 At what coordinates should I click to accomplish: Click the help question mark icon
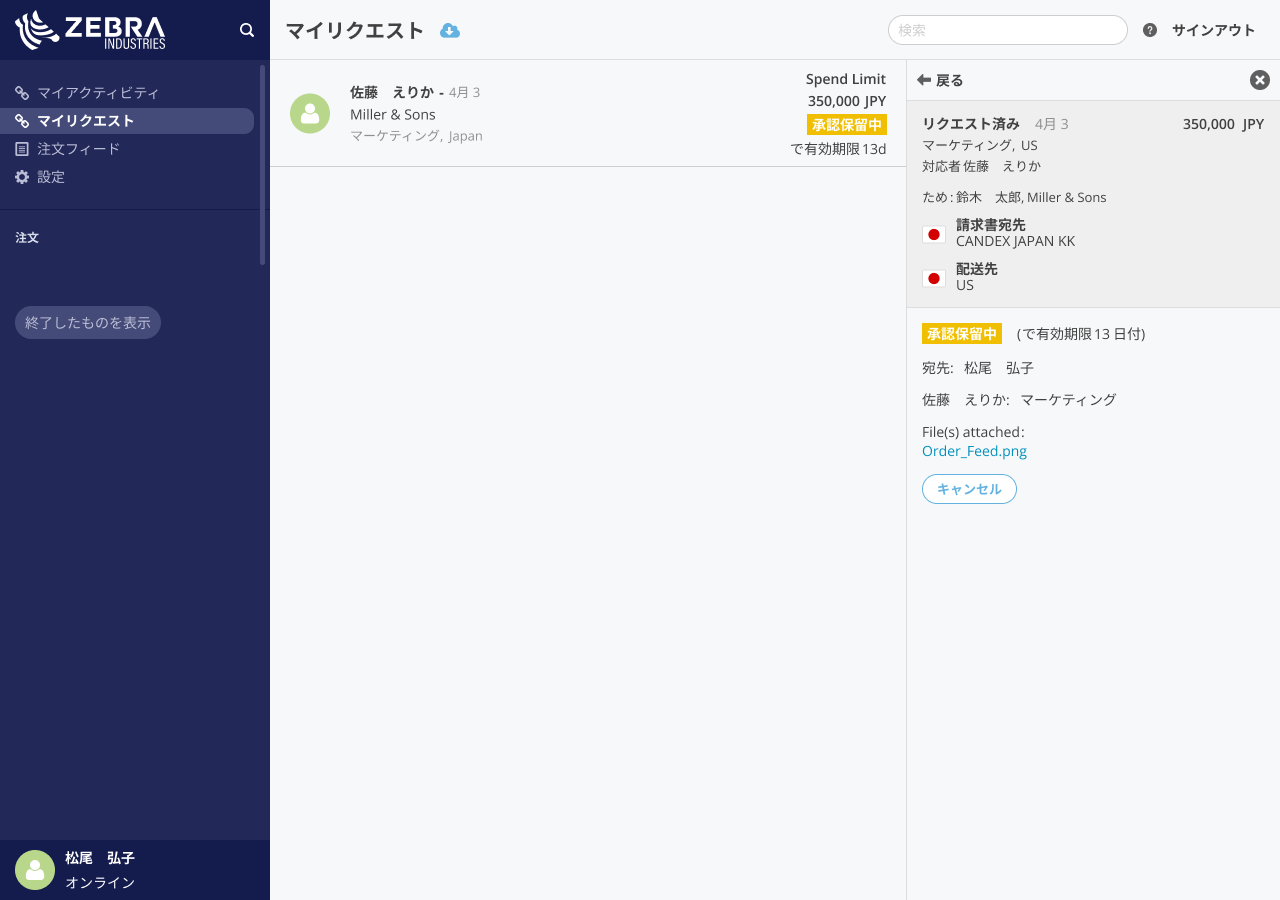point(1148,30)
